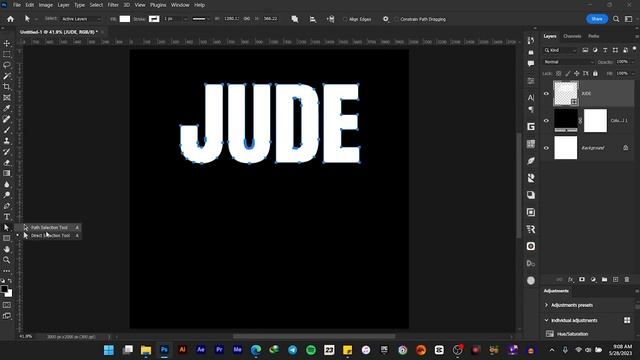The height and width of the screenshot is (360, 640).
Task: Select the Spot Healing Brush tool
Action: pos(7,119)
